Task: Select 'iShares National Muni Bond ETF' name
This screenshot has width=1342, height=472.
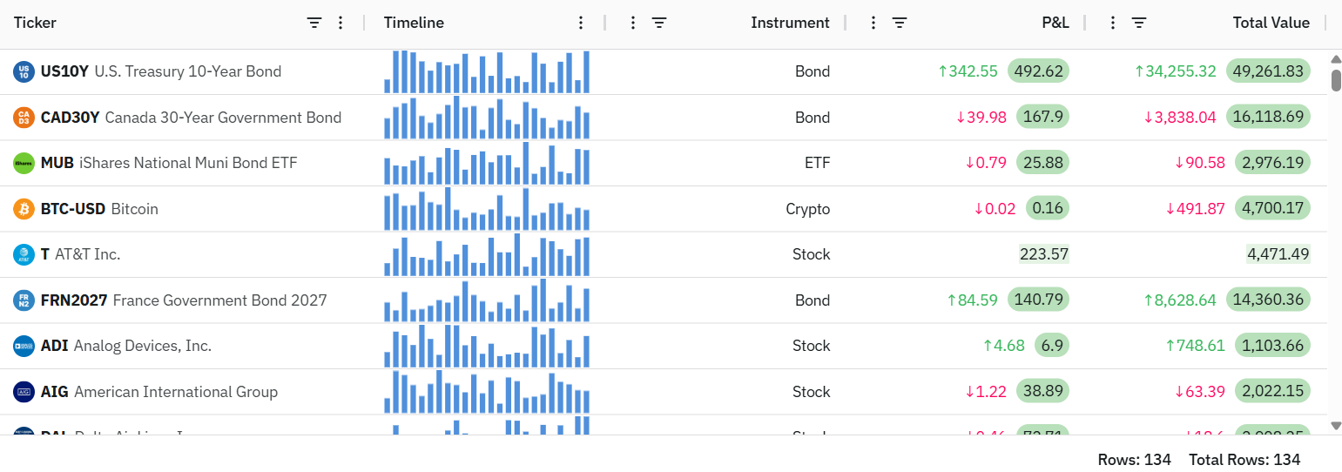Action: pyautogui.click(x=188, y=163)
